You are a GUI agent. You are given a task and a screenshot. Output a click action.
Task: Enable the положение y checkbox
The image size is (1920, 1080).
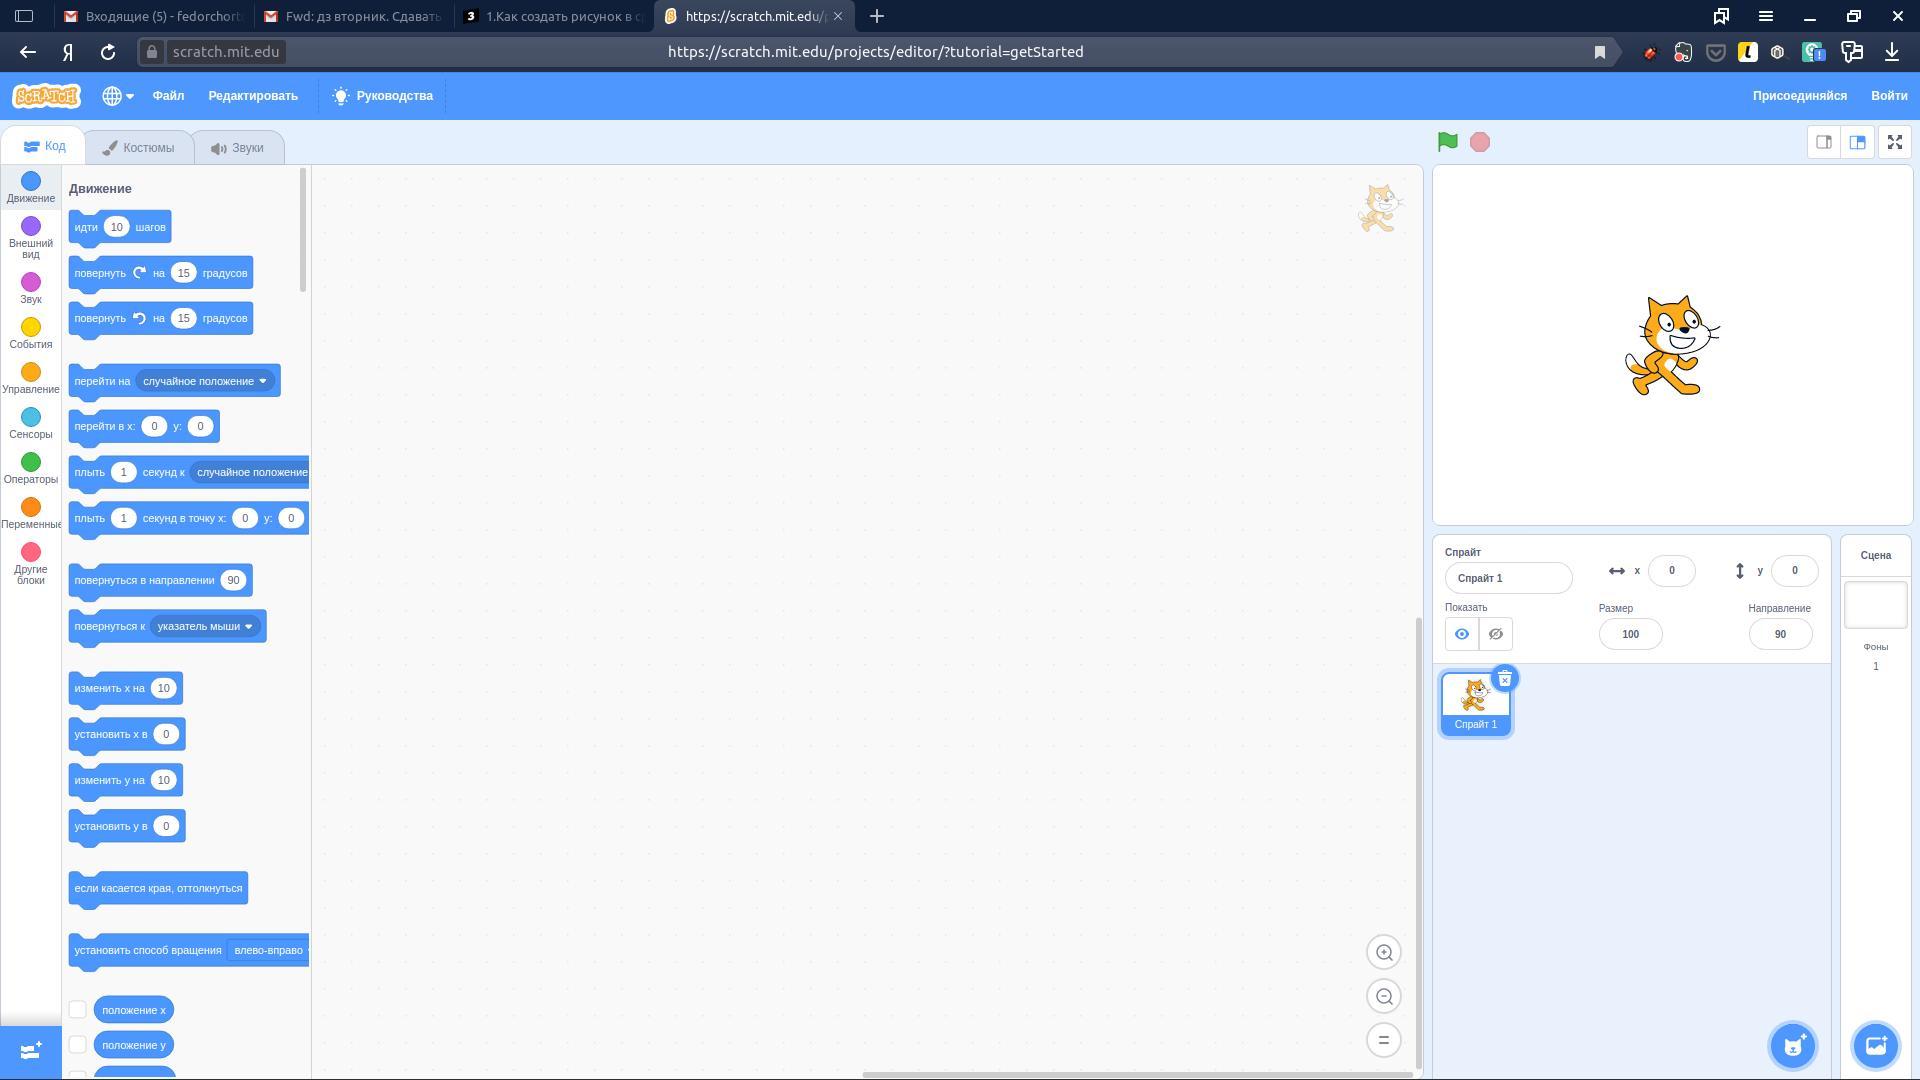[78, 1044]
